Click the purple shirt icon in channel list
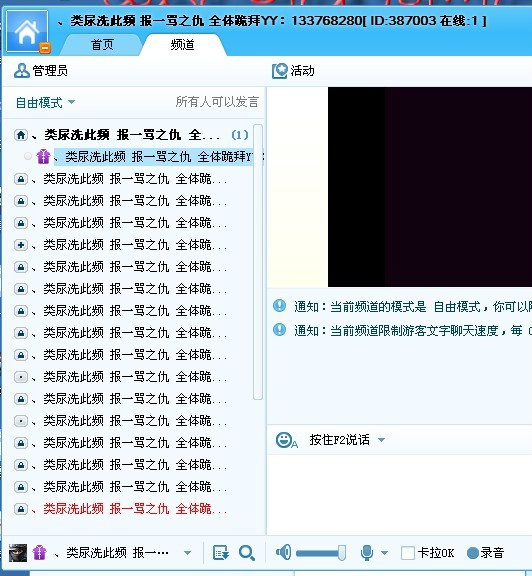The height and width of the screenshot is (576, 532). click(43, 157)
